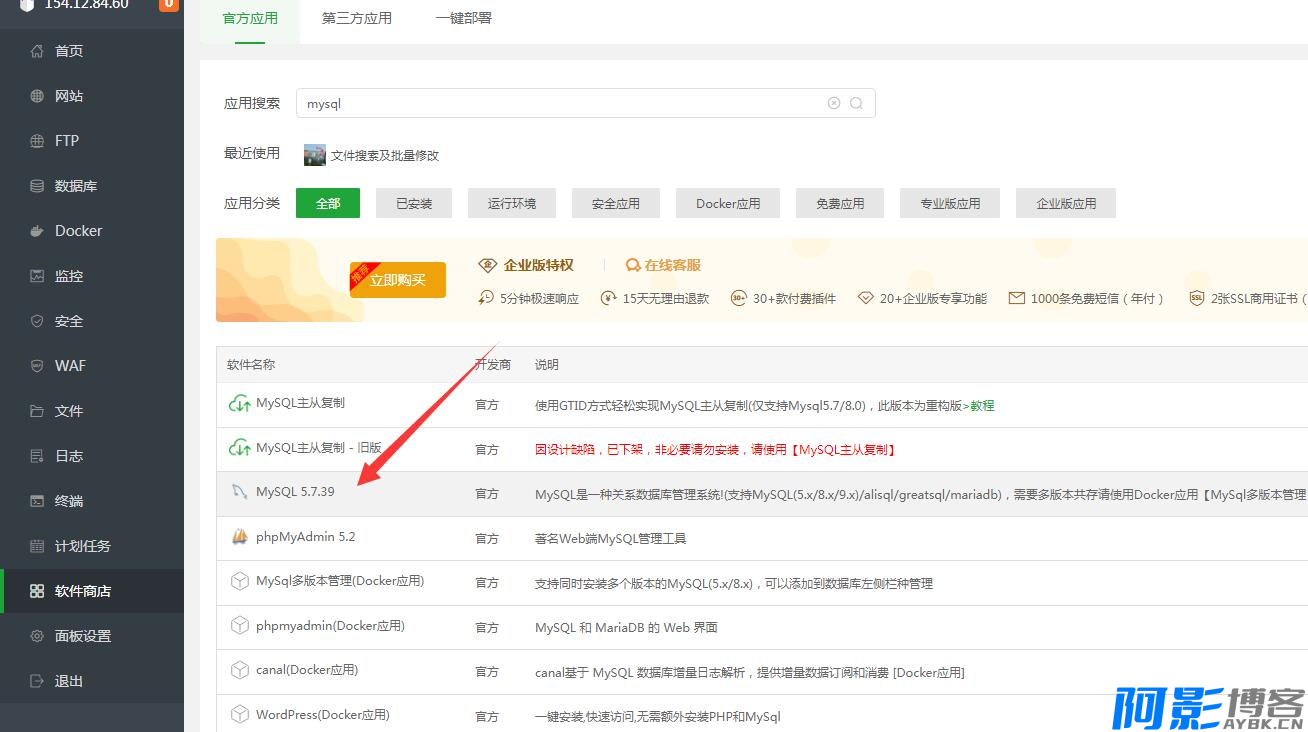This screenshot has width=1308, height=732.
Task: Click the 计划任务 calendar icon
Action: click(x=37, y=546)
